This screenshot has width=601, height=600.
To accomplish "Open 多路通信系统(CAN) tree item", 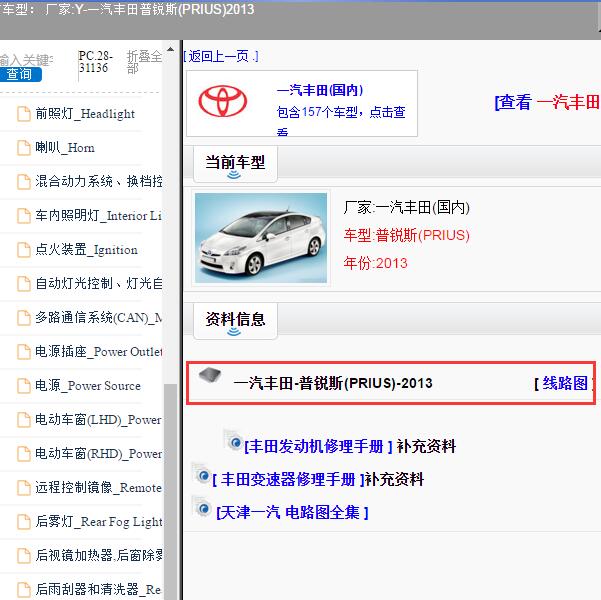I will click(99, 317).
